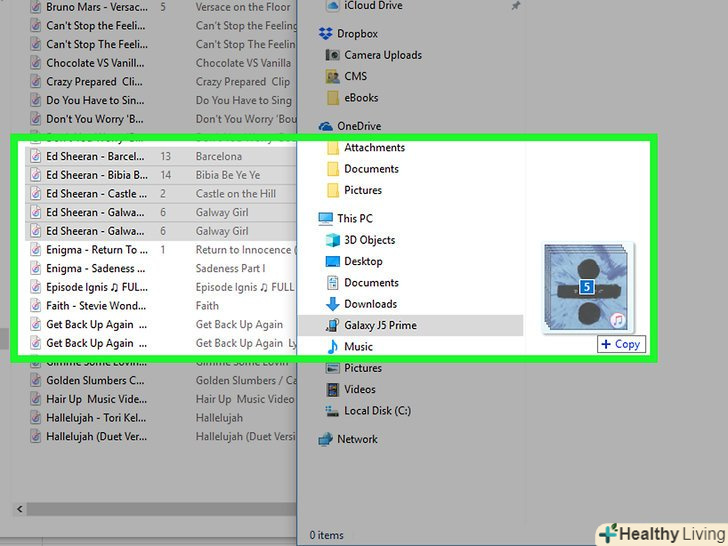Select song Do You Have to Sin...
Viewport: 728px width, 546px height.
[x=95, y=100]
